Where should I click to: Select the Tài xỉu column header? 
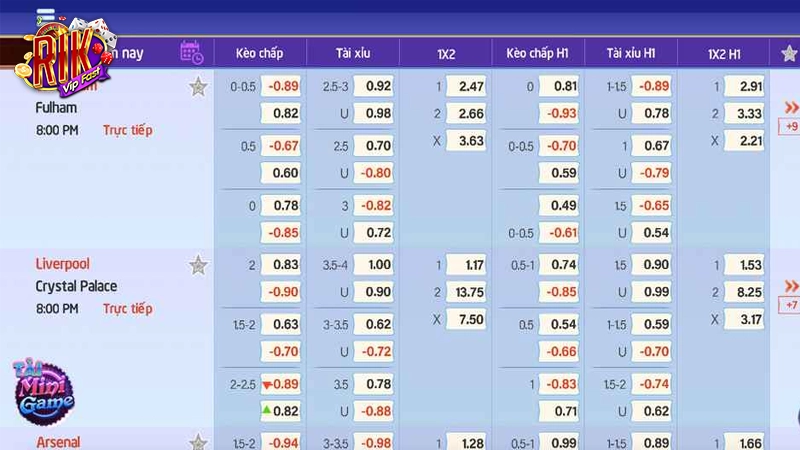(353, 53)
